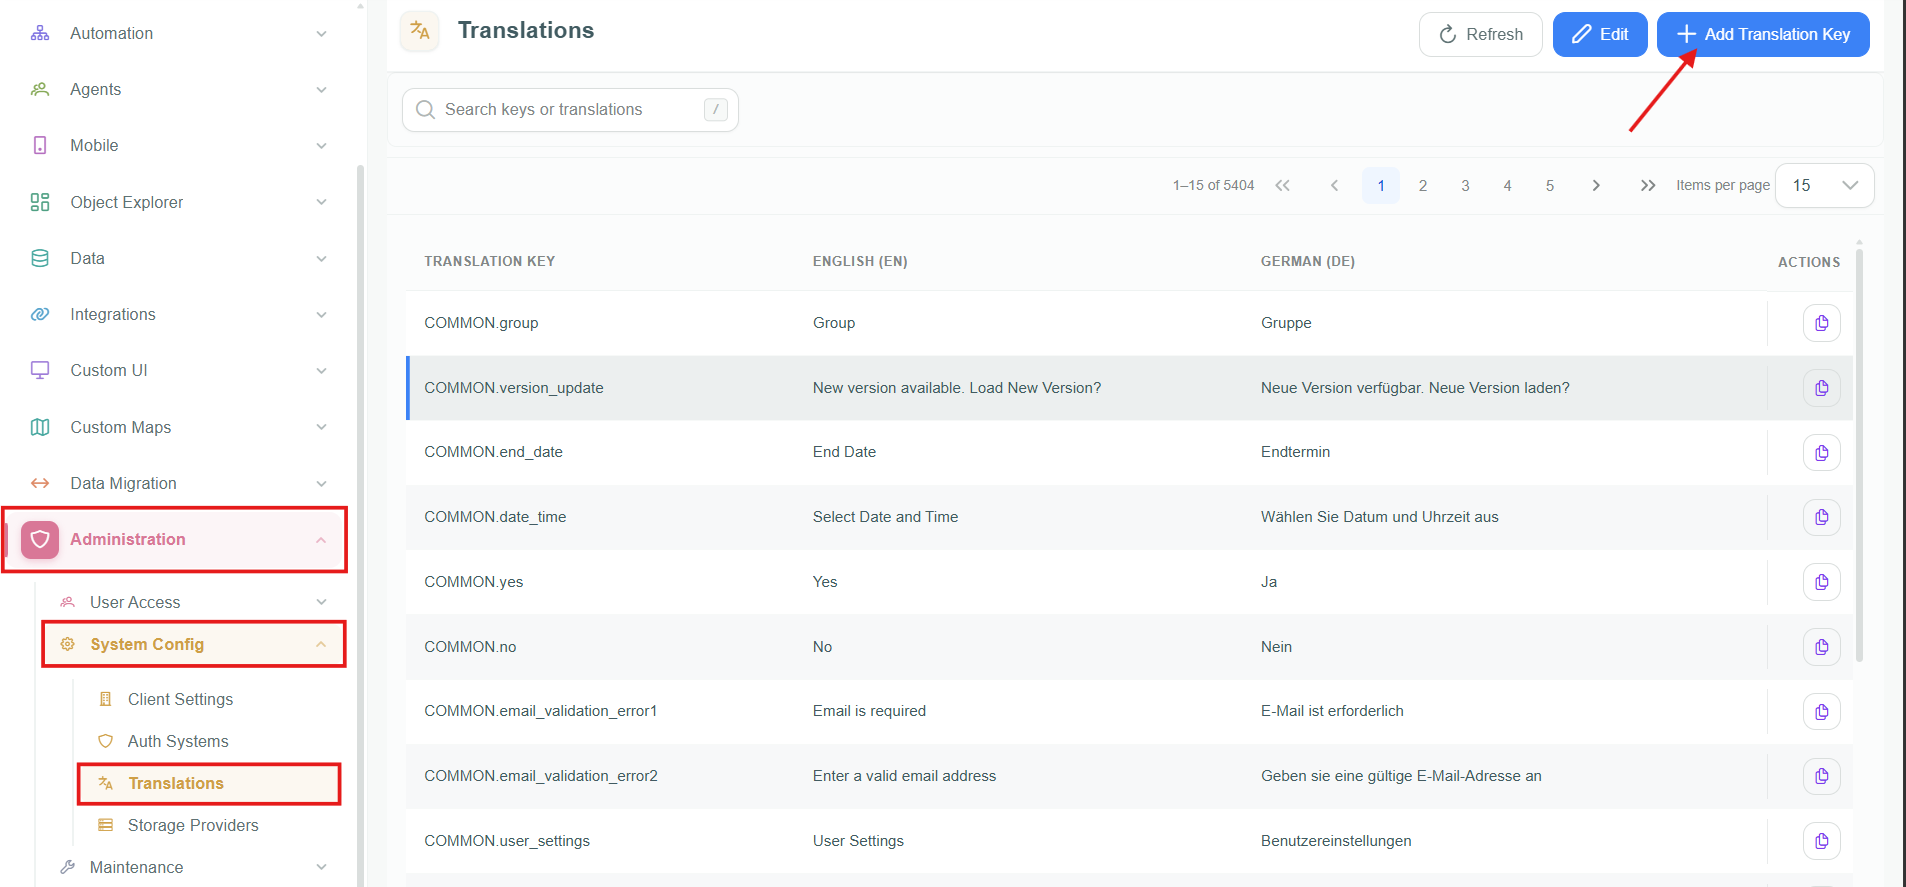Click the Agents sidebar icon
This screenshot has width=1906, height=887.
point(40,89)
